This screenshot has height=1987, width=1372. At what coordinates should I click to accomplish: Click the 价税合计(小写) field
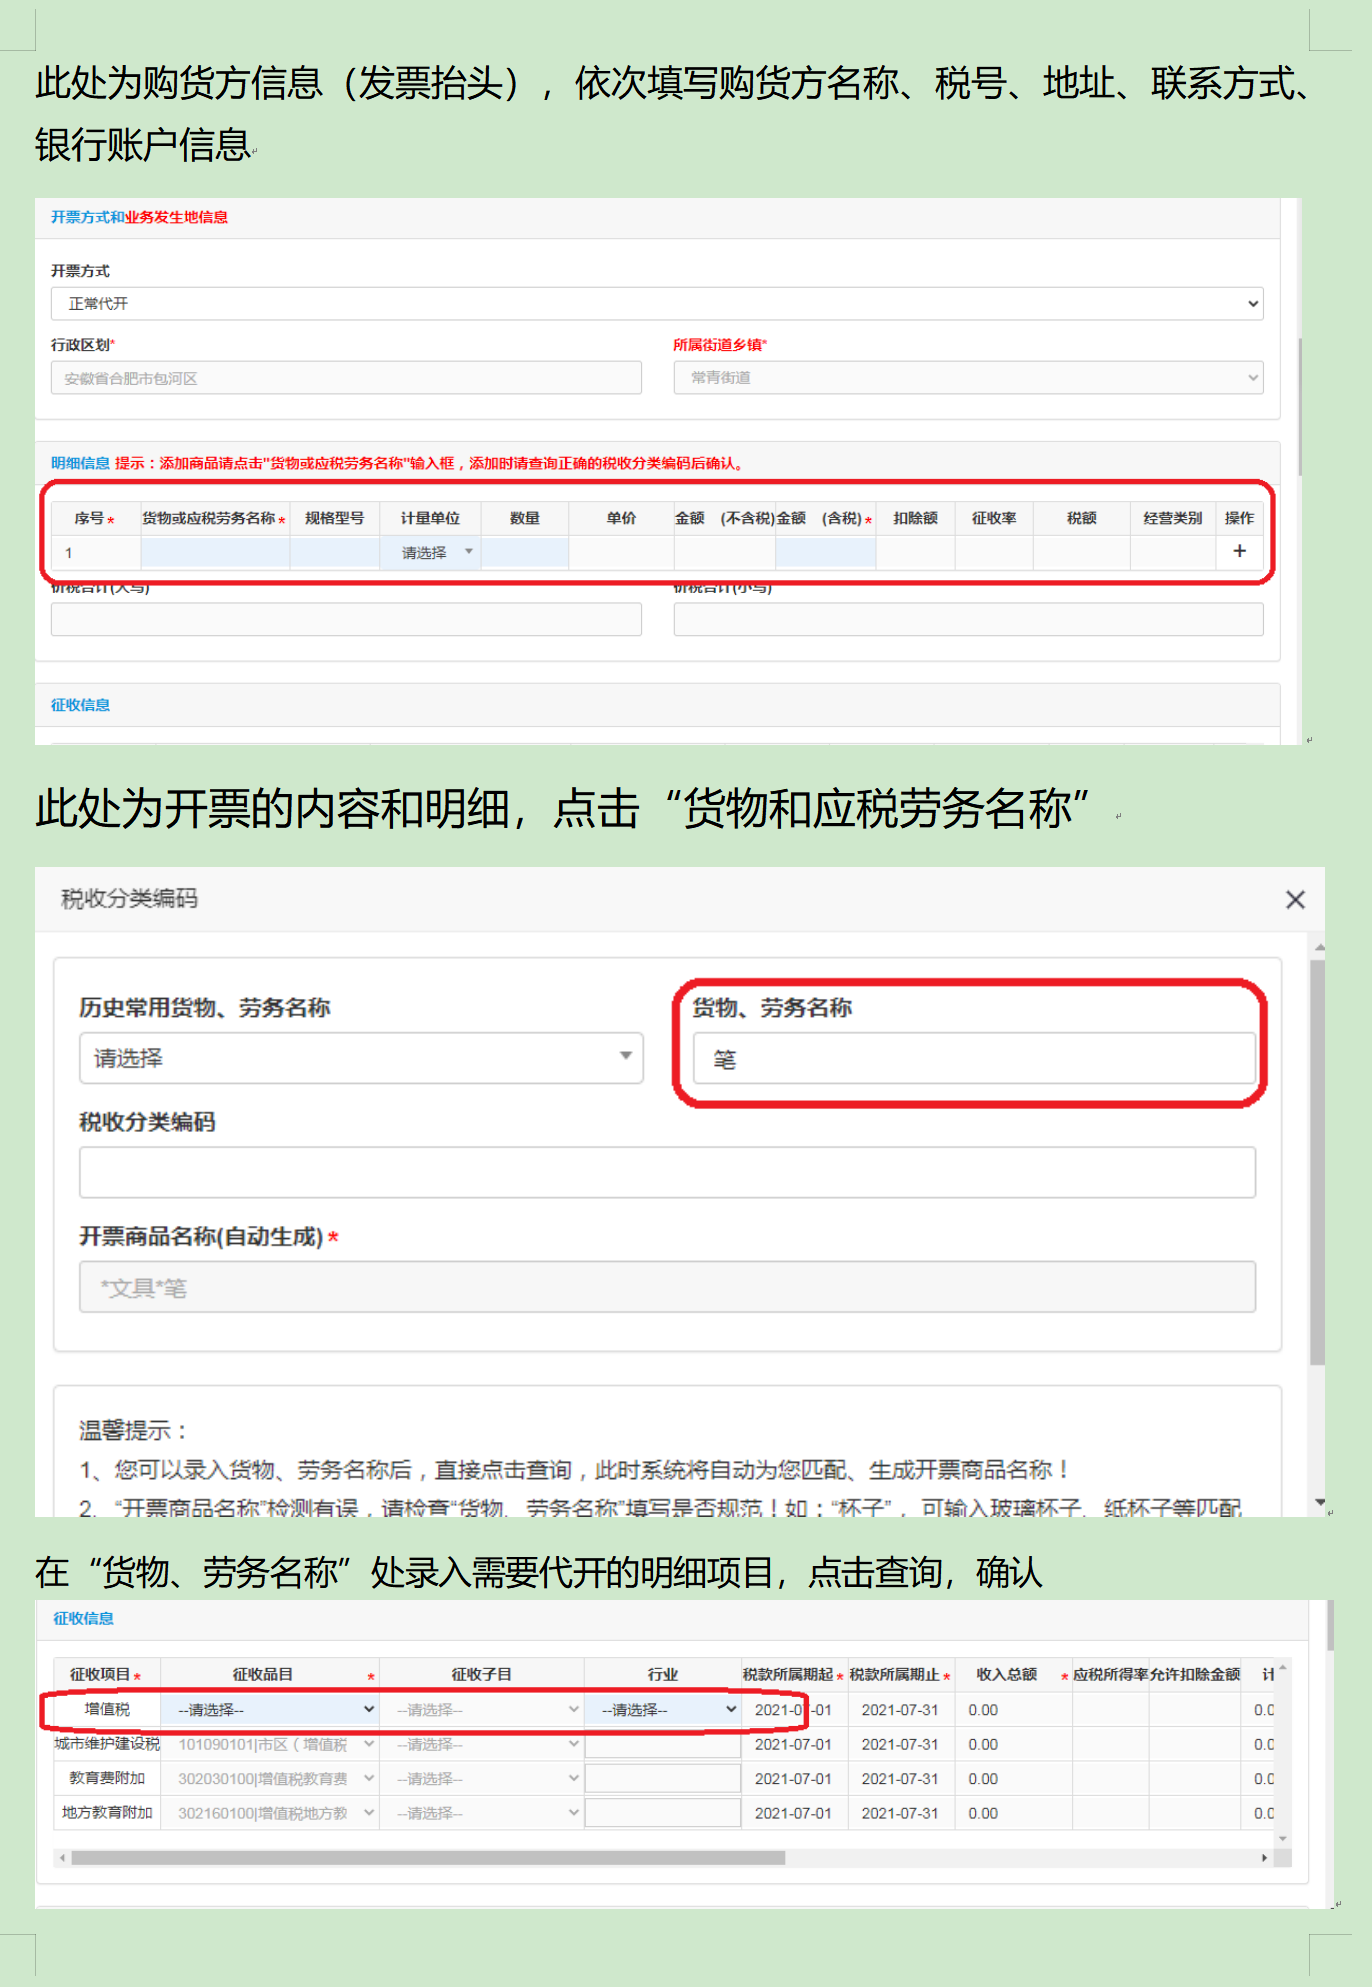coord(968,619)
